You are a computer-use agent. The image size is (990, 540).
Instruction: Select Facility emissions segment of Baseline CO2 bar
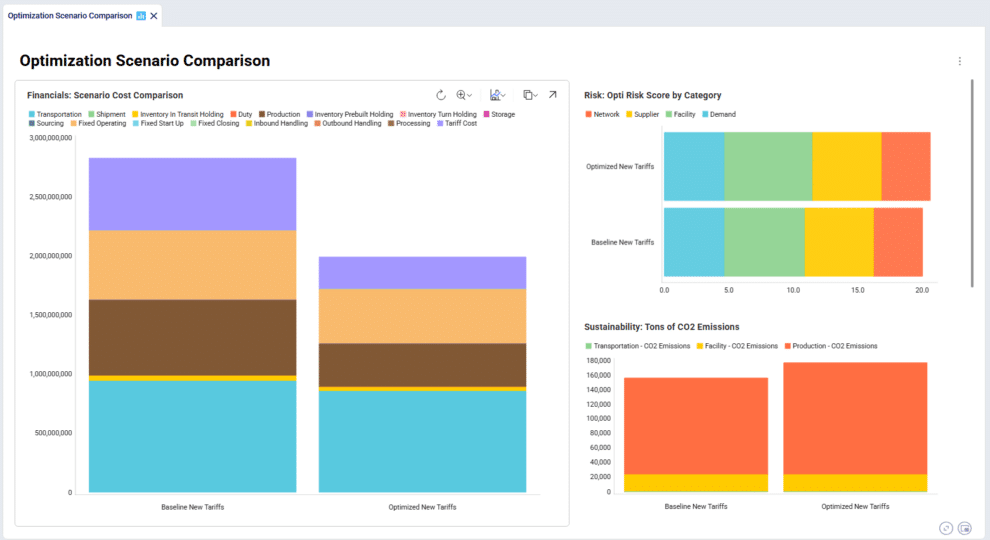click(x=696, y=483)
